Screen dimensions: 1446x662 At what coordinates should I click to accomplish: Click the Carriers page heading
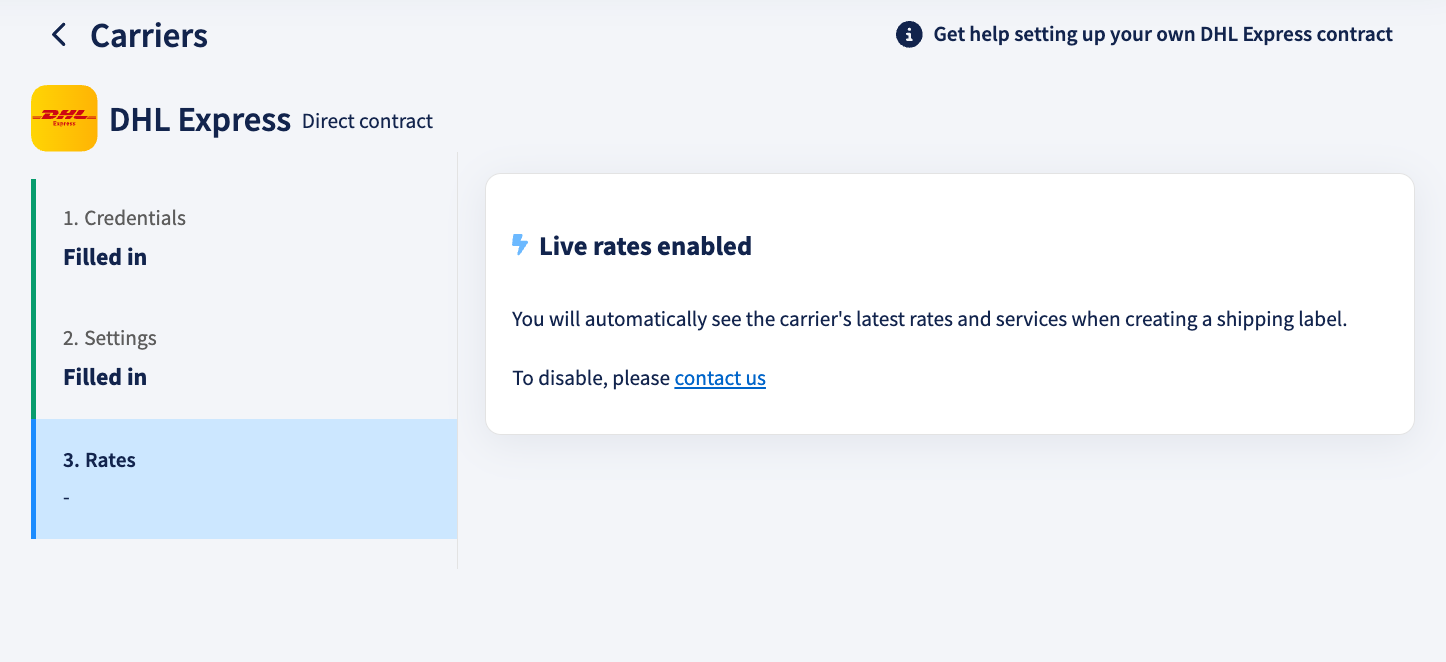149,36
